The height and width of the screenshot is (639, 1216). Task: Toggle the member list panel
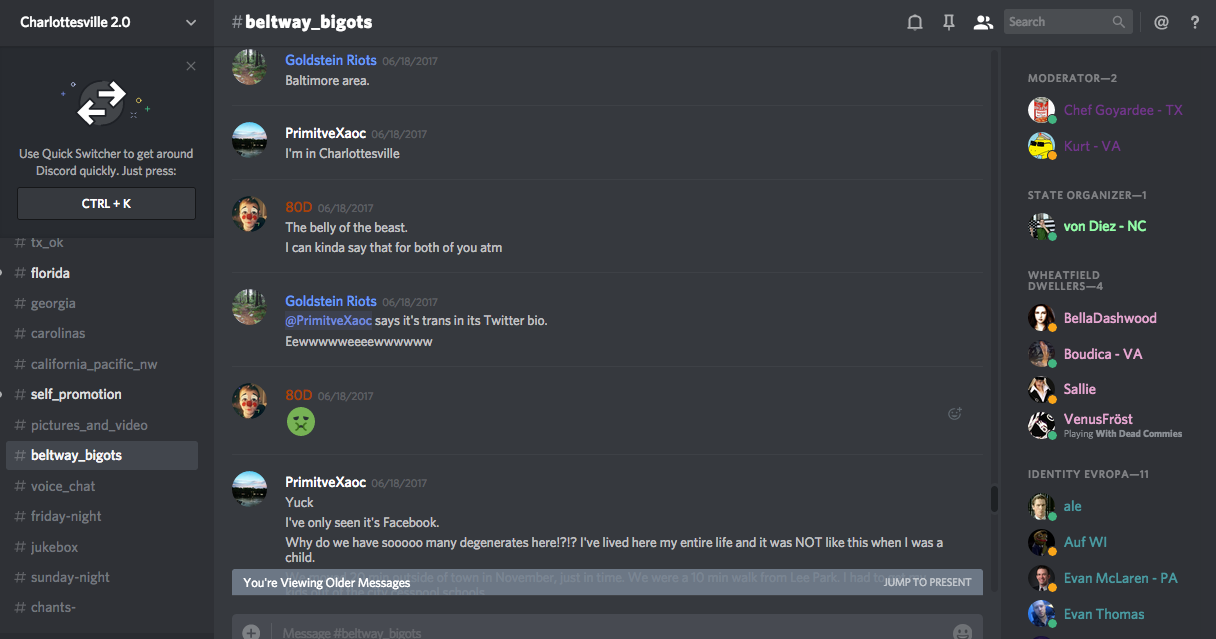(983, 22)
